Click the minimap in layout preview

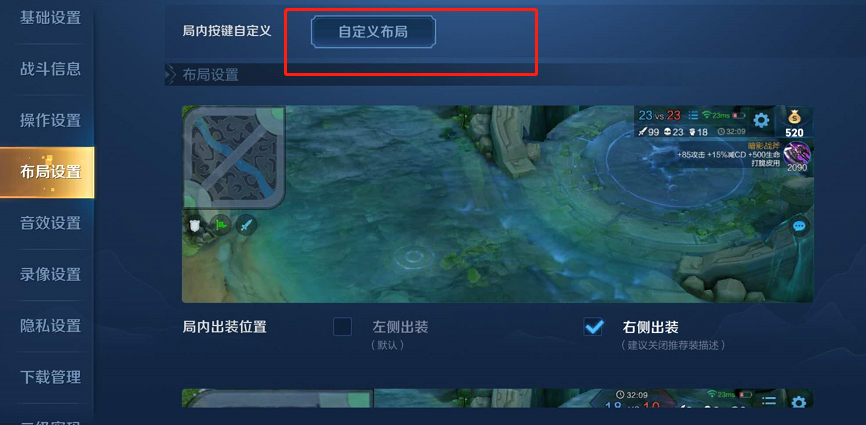pyautogui.click(x=234, y=158)
